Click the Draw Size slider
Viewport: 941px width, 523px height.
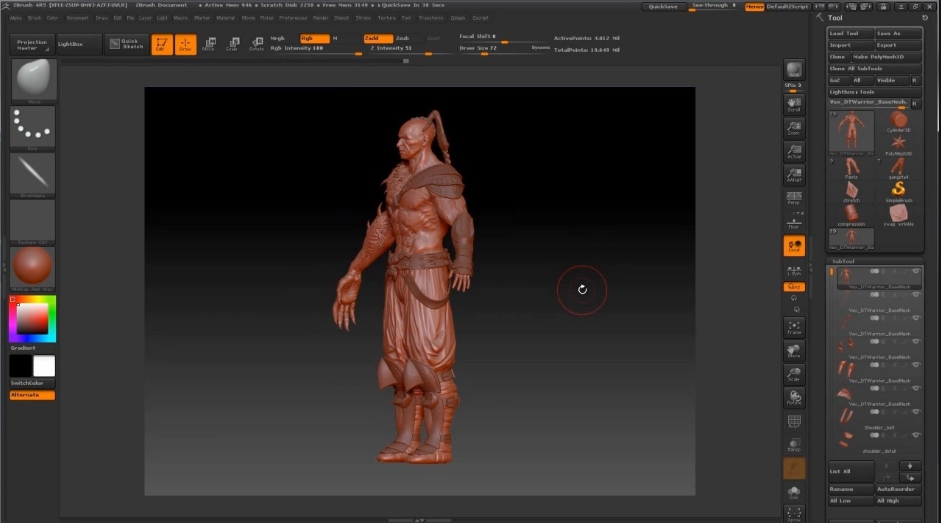[504, 49]
